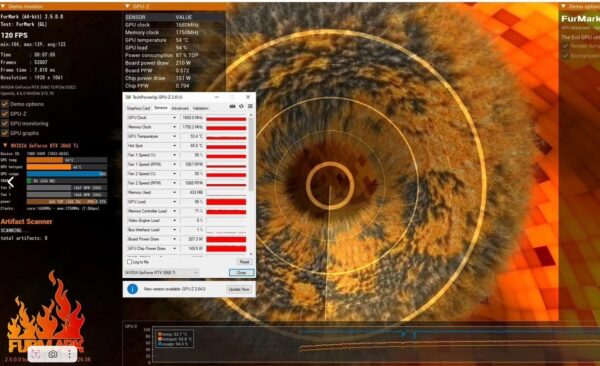The width and height of the screenshot is (600, 366).
Task: Click the Update Now button
Action: (x=239, y=289)
